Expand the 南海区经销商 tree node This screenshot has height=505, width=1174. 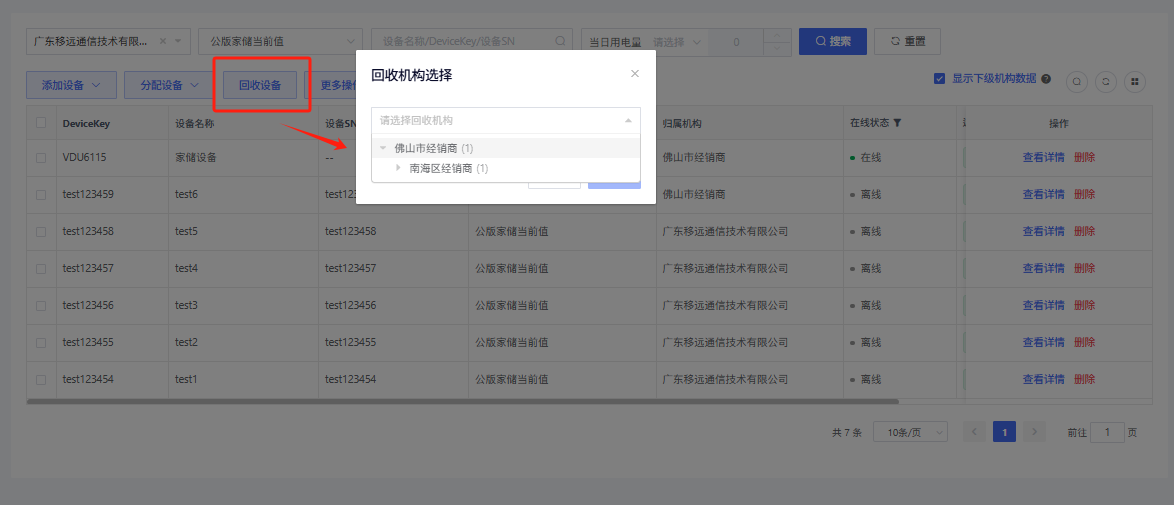click(x=398, y=168)
